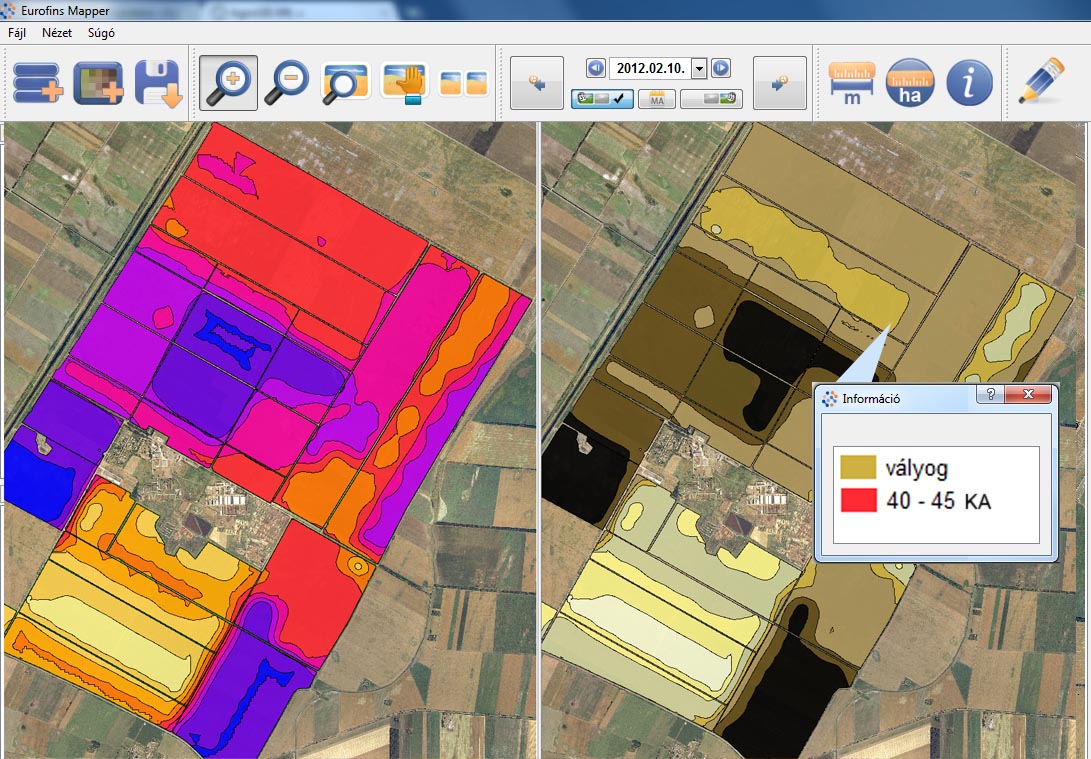Toggle the checkmarked layer mode button

[x=602, y=98]
